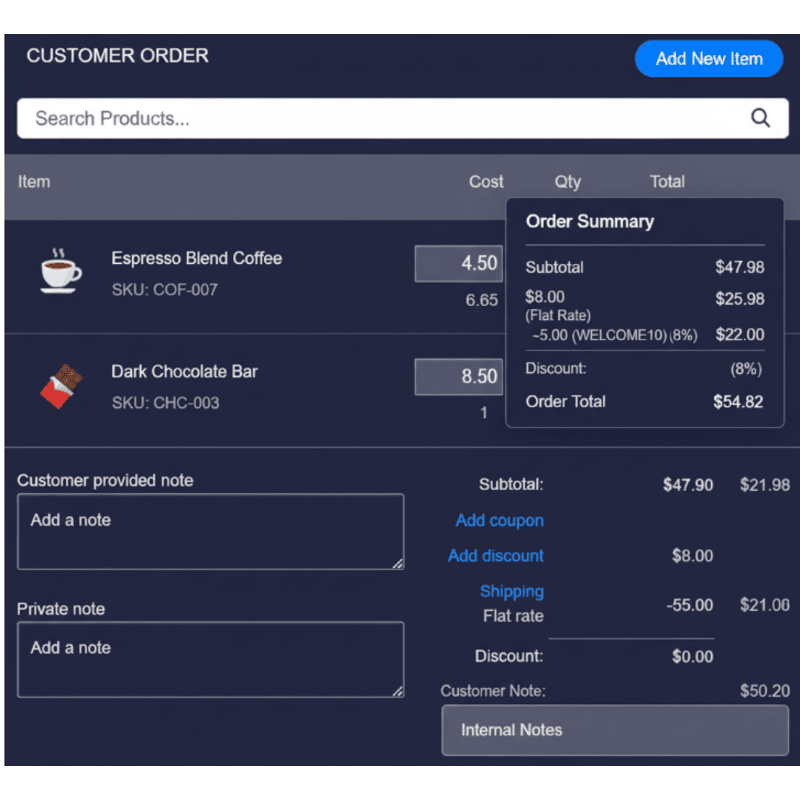Click the $0.00 discount value
The width and height of the screenshot is (800, 800).
(x=692, y=656)
